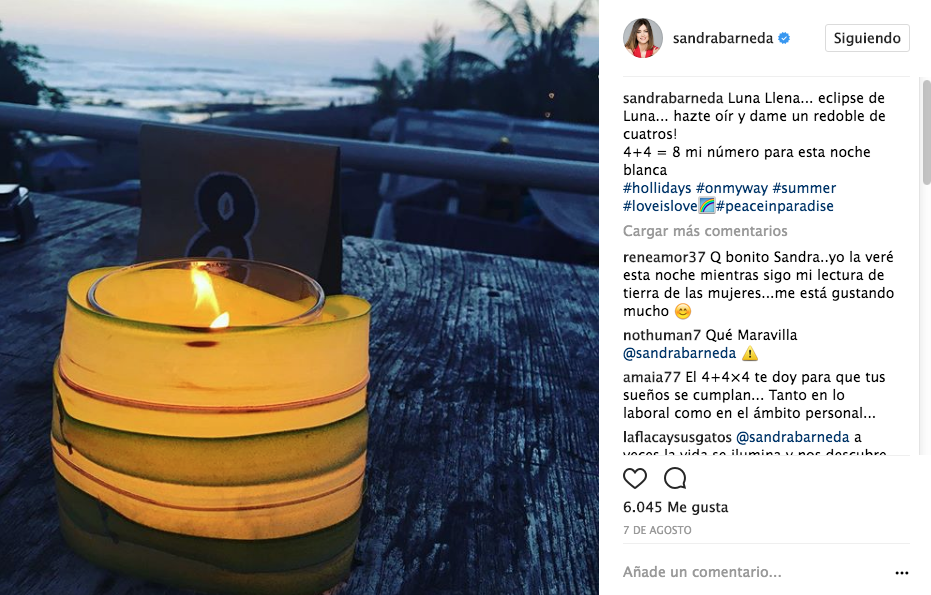Open the #hollidays hashtag
931x595 pixels.
657,188
